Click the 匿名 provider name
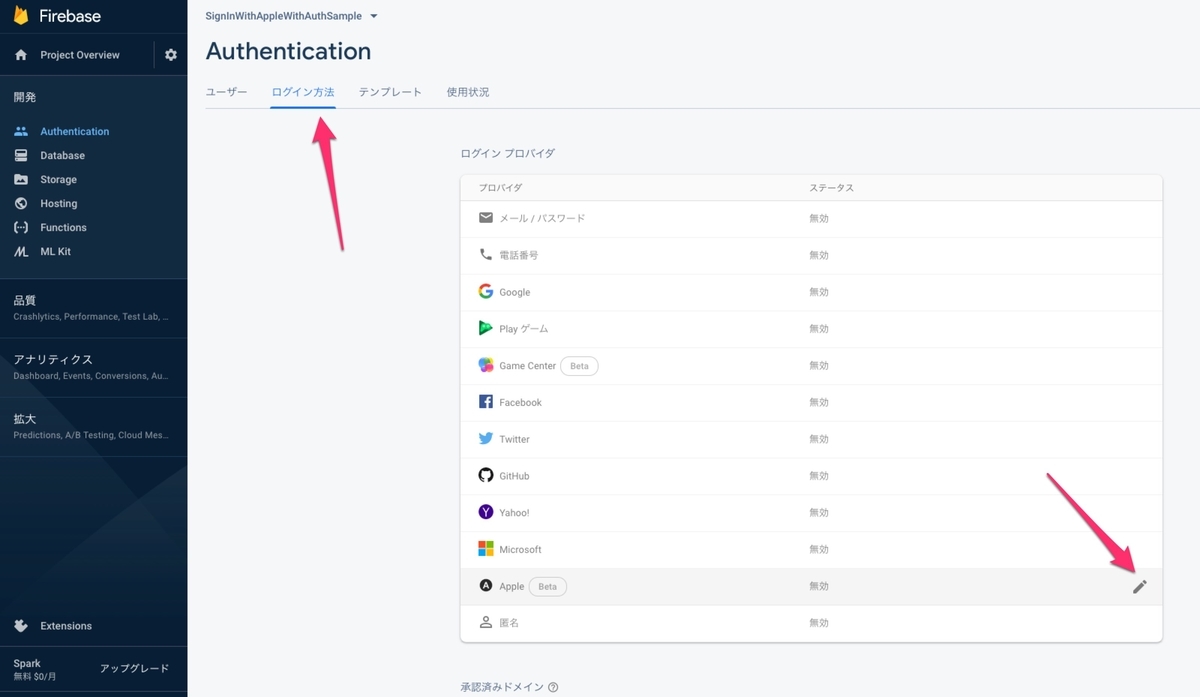The height and width of the screenshot is (697, 1200). pyautogui.click(x=509, y=623)
